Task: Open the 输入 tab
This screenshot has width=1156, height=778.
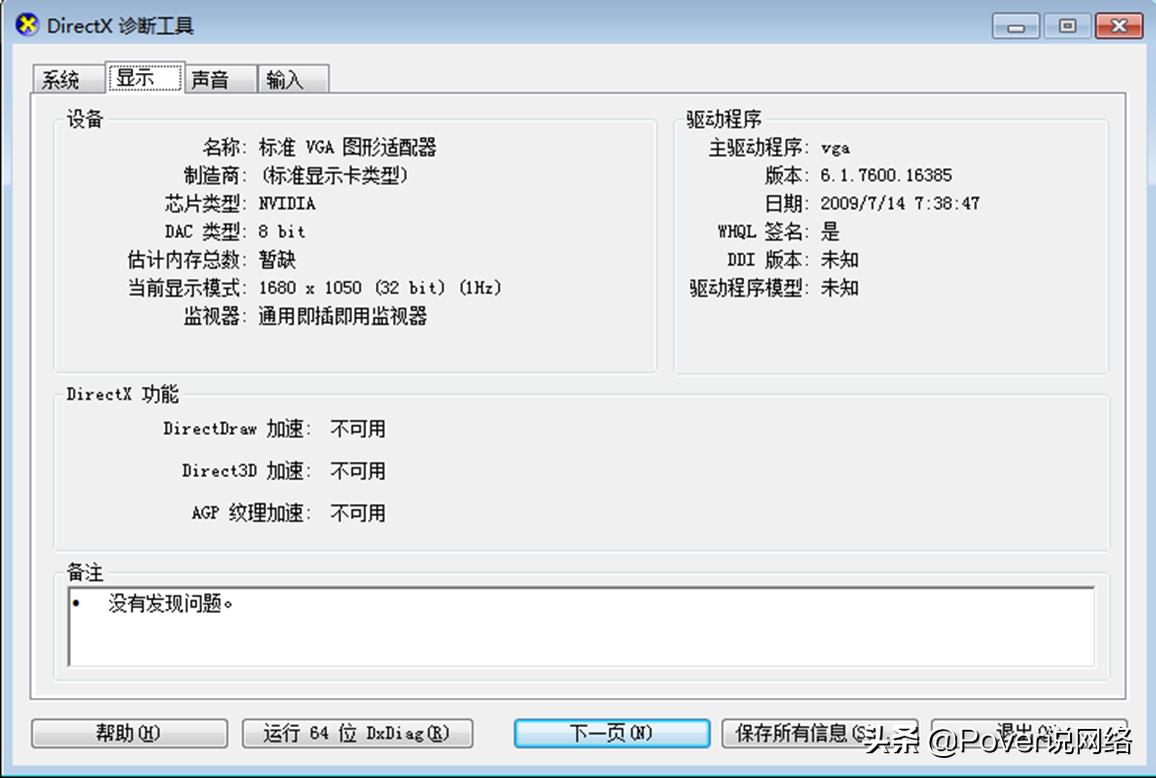Action: (x=292, y=78)
